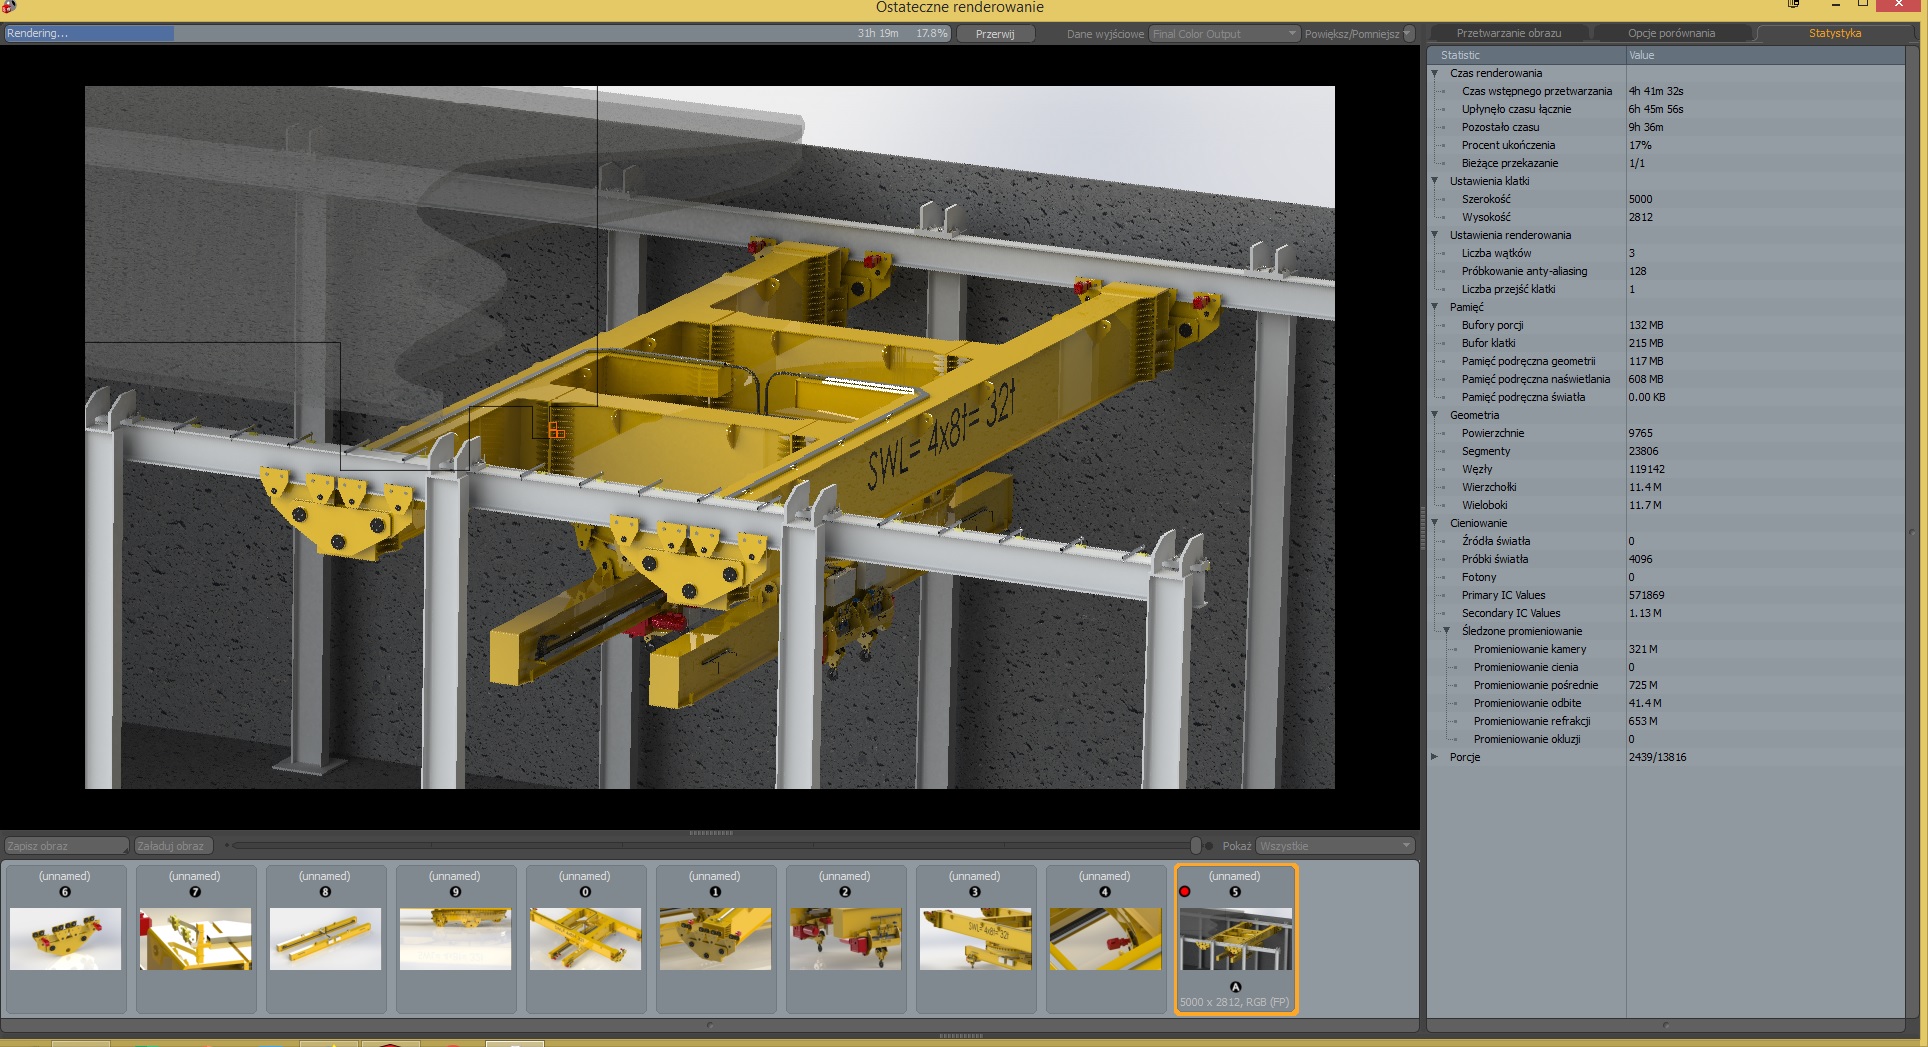Expand the Porcje tree row

coord(1435,757)
